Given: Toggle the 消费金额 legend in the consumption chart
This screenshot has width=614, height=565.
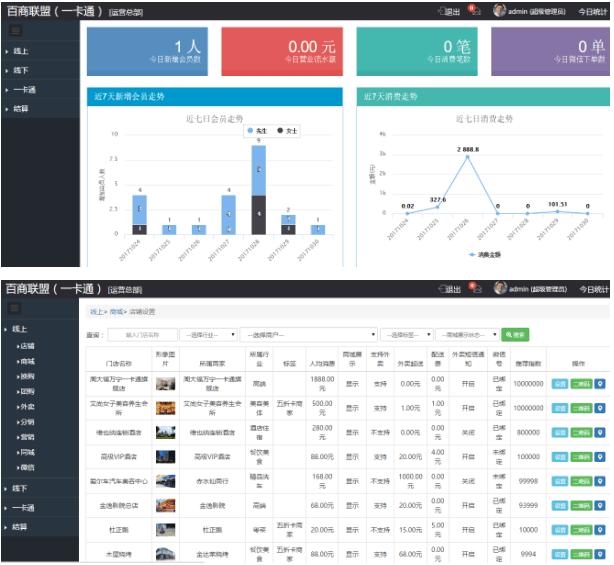Looking at the screenshot, I should click(485, 255).
